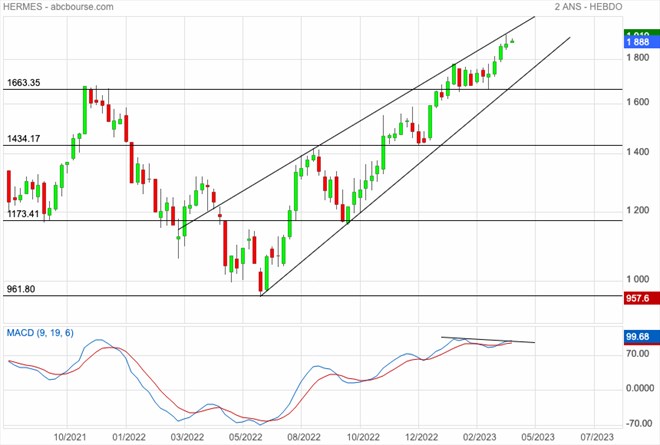Click the 1 800 price axis label
Image resolution: width=660 pixels, height=445 pixels.
(x=638, y=57)
